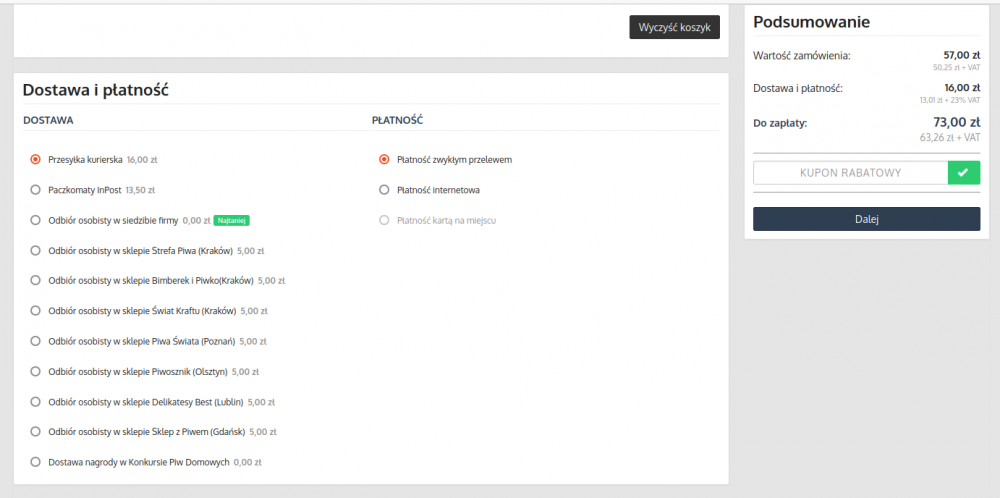Viewport: 1000px width, 498px height.
Task: Click the Dalej button to continue
Action: [866, 219]
